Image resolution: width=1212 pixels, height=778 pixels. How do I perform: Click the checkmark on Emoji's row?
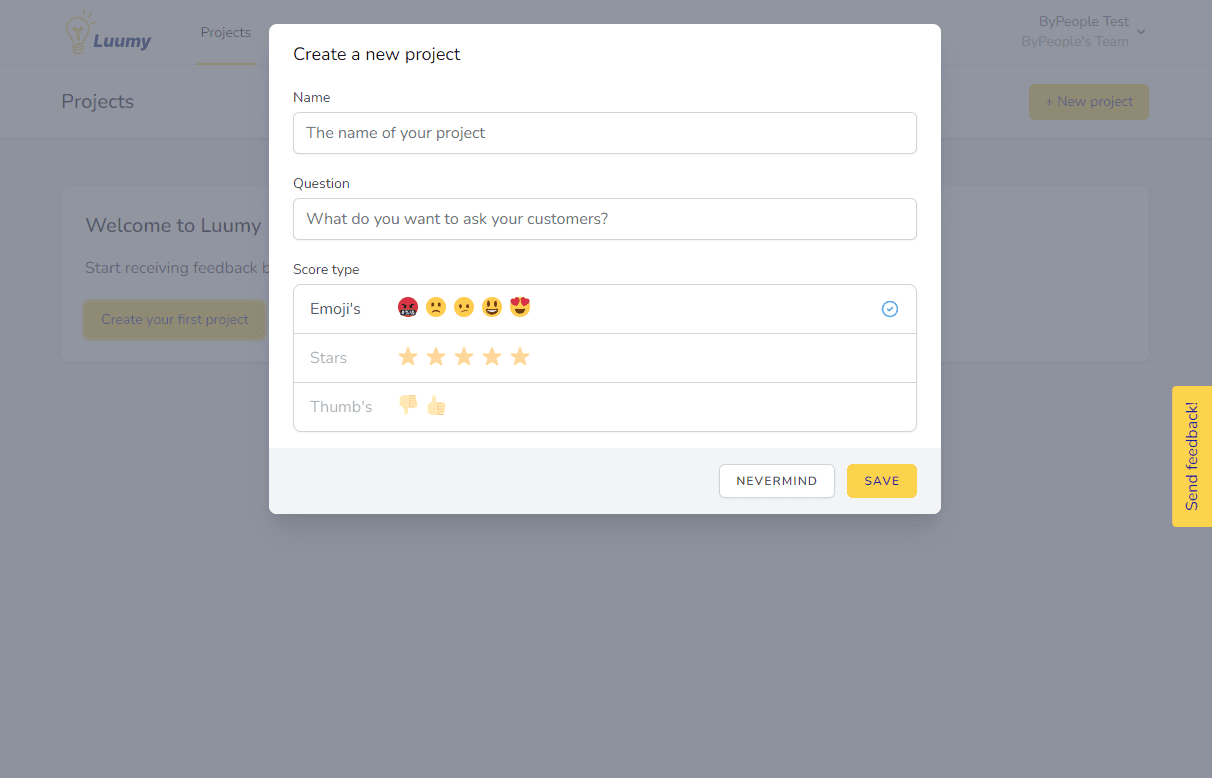[x=890, y=309]
